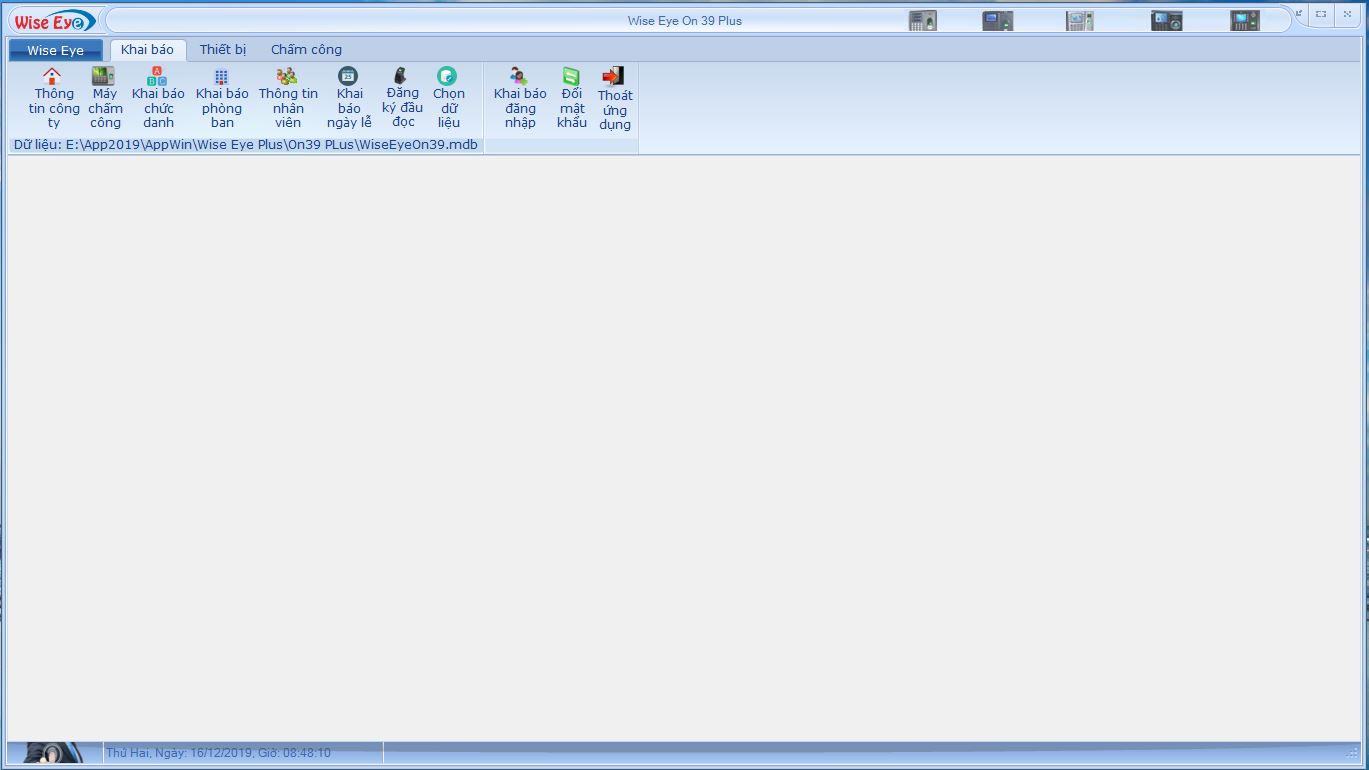Click Khai báo ngày lễ calendar icon

348,76
